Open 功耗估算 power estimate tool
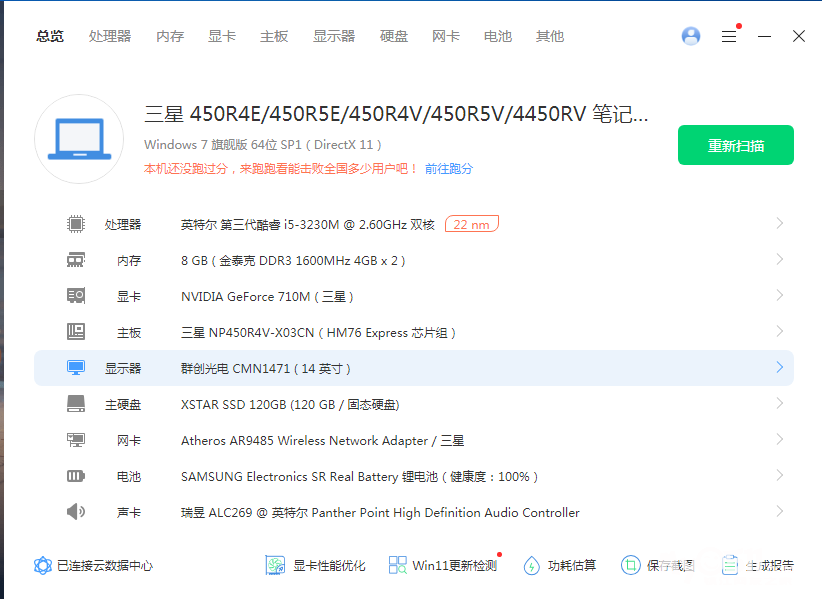 pos(559,565)
